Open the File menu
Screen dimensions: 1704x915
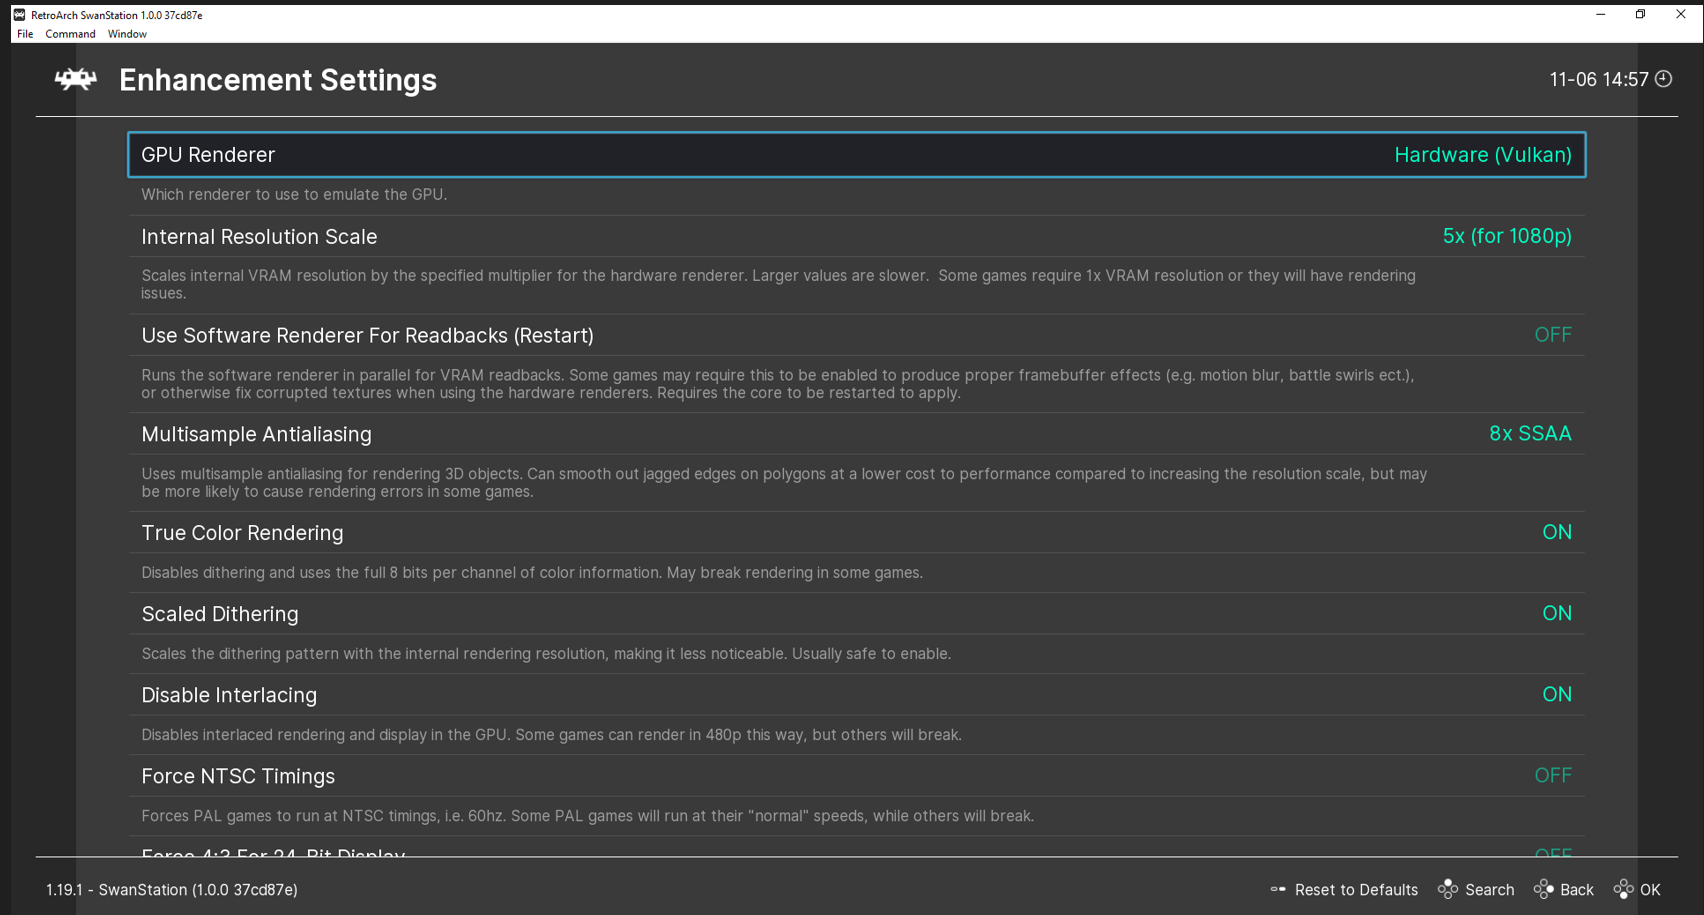[25, 34]
